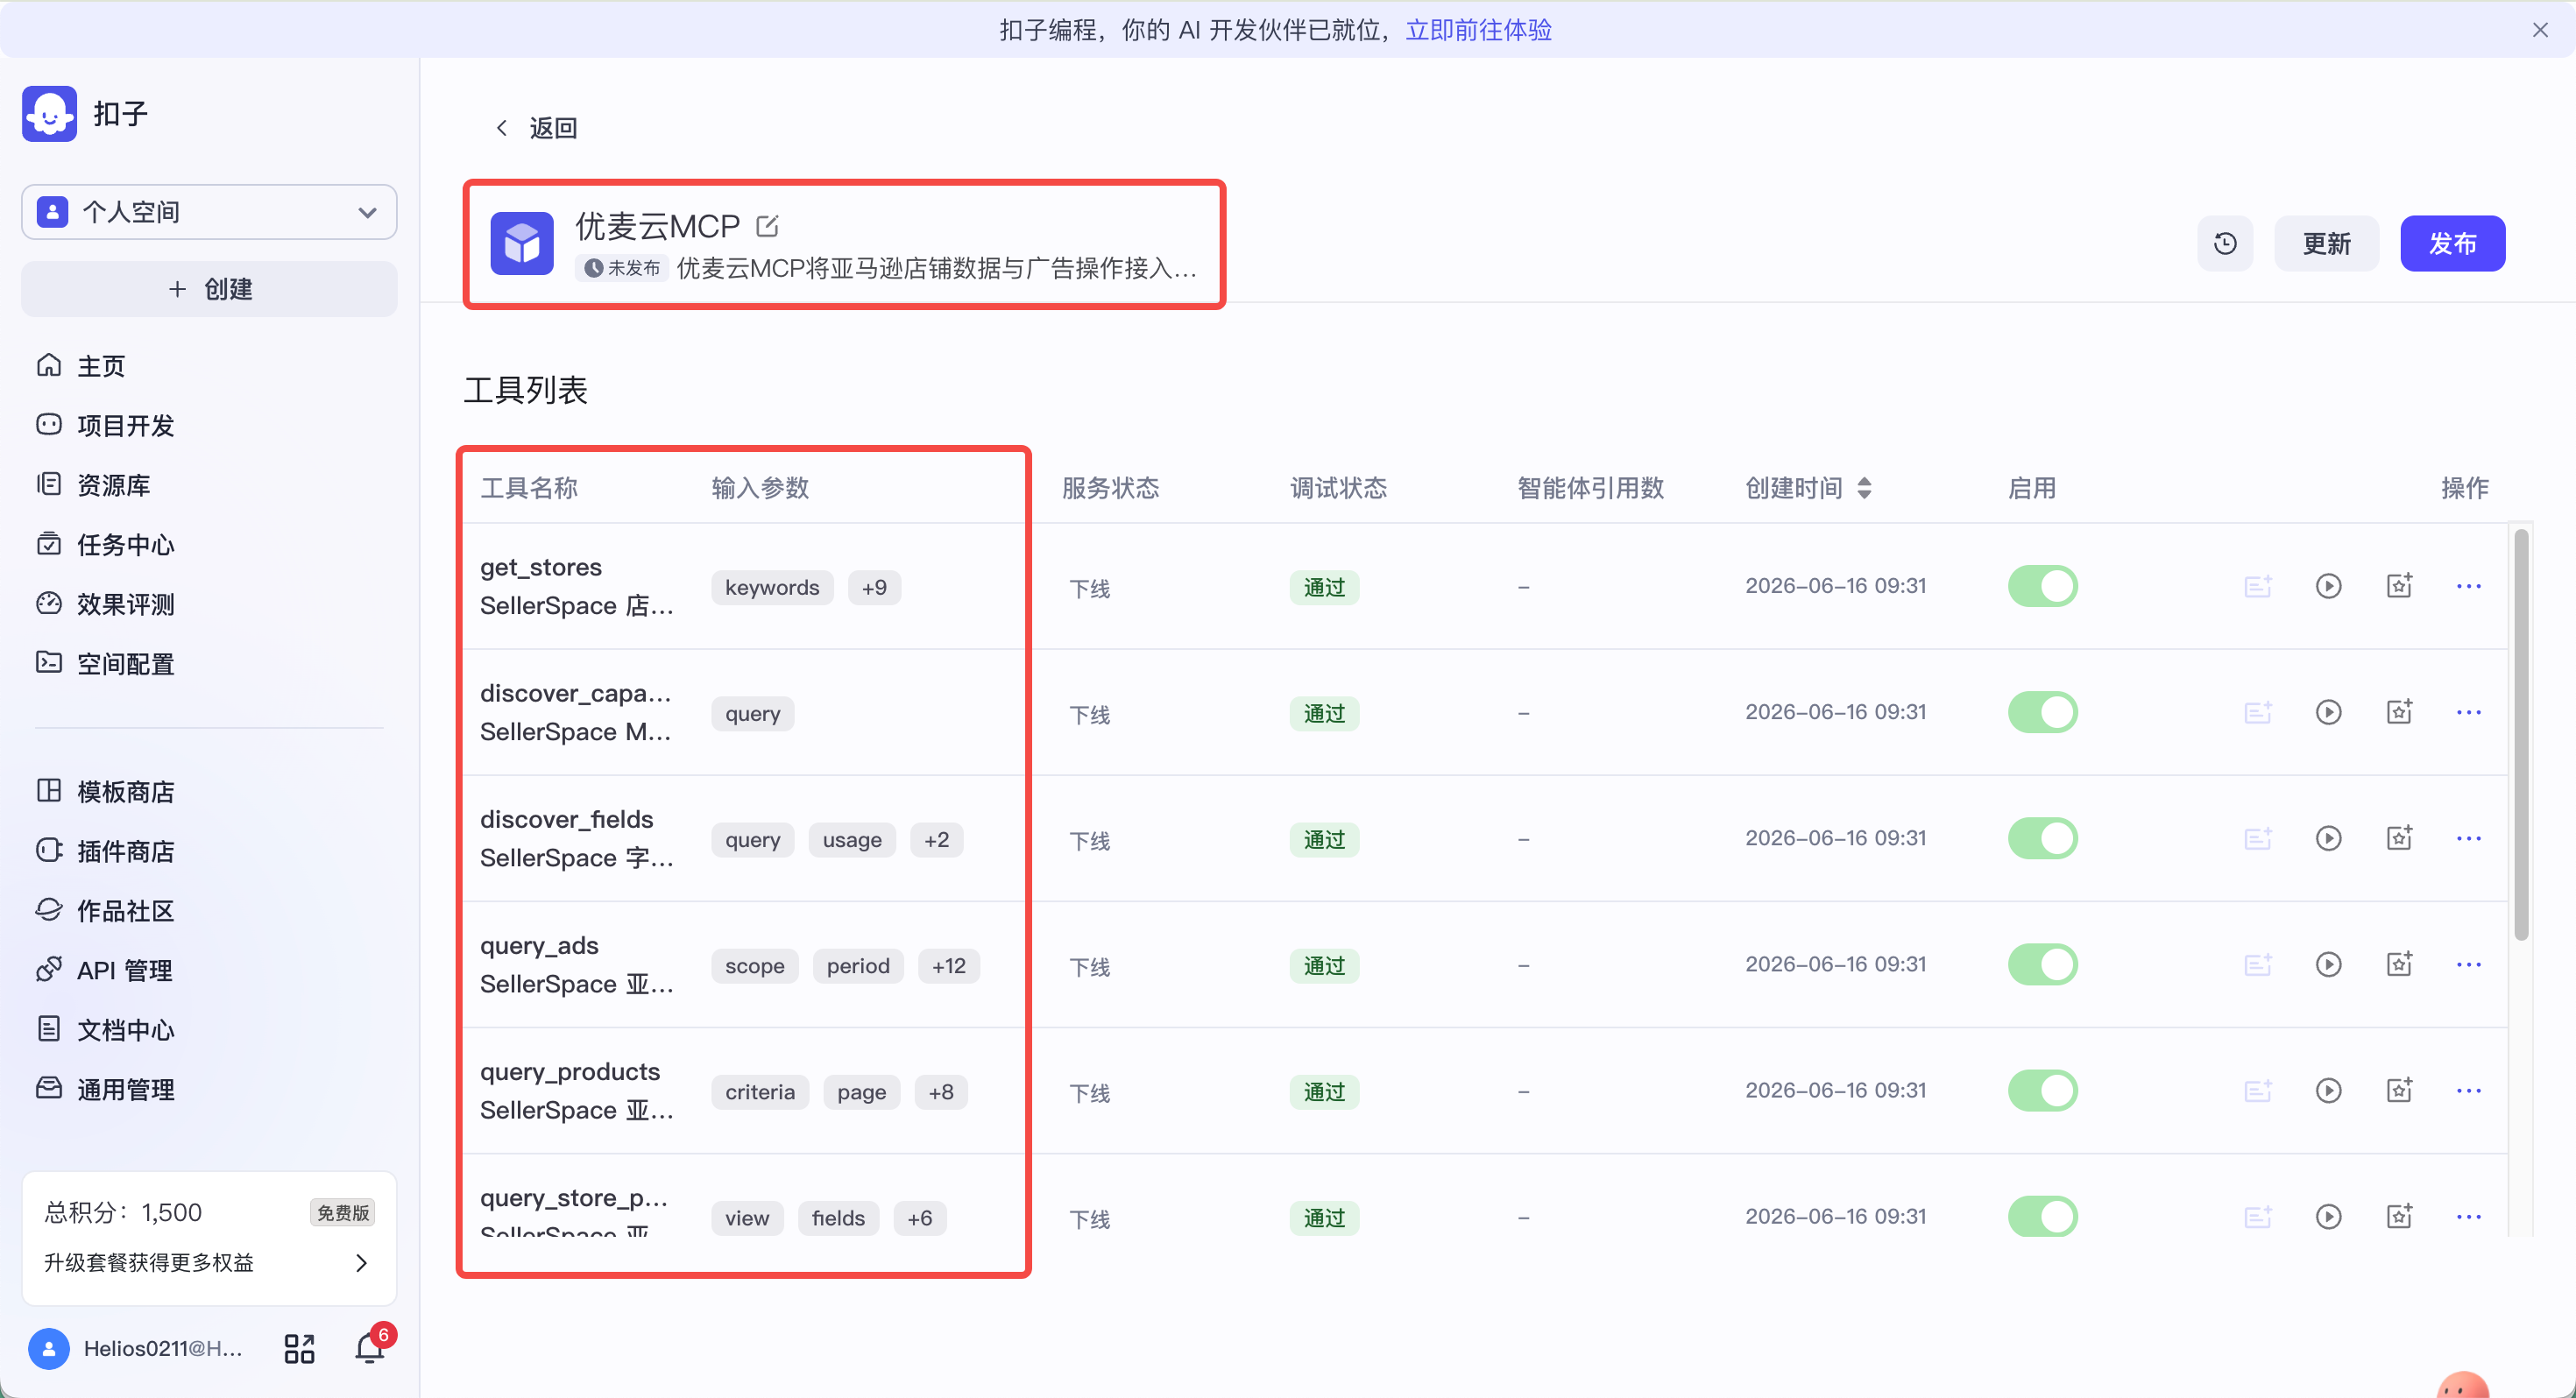The height and width of the screenshot is (1398, 2576).
Task: Open the version history clock icon
Action: 2225,243
